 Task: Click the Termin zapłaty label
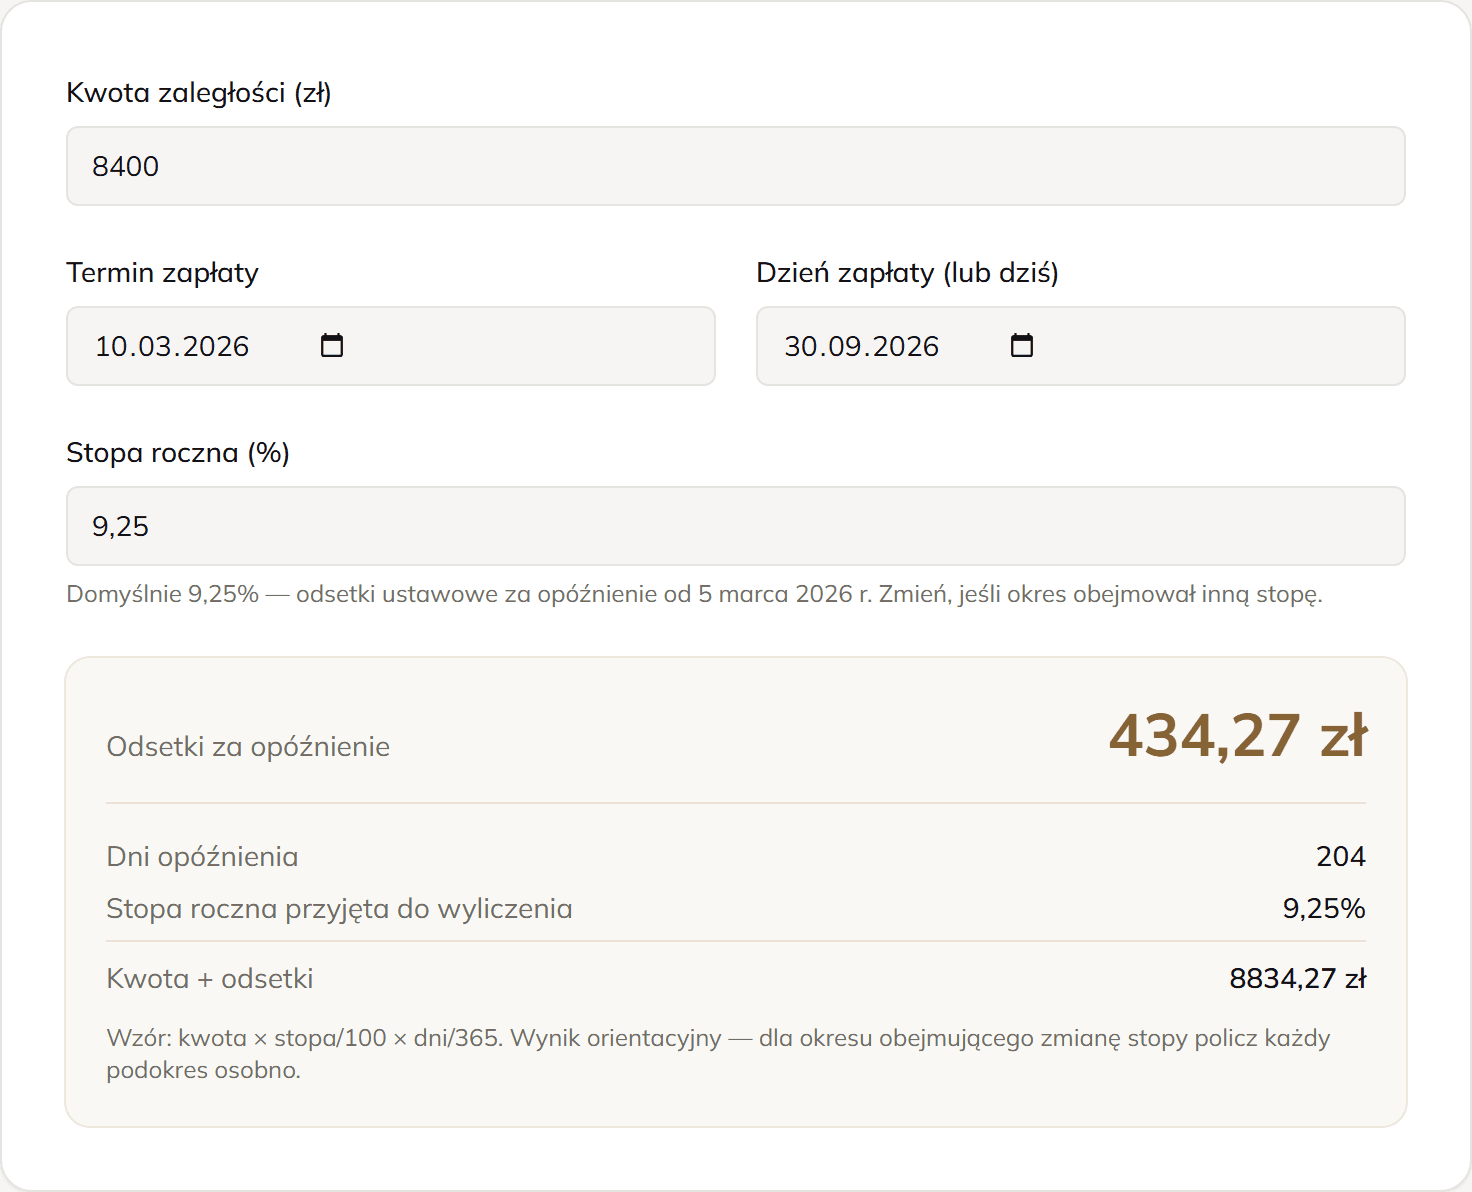tap(163, 273)
